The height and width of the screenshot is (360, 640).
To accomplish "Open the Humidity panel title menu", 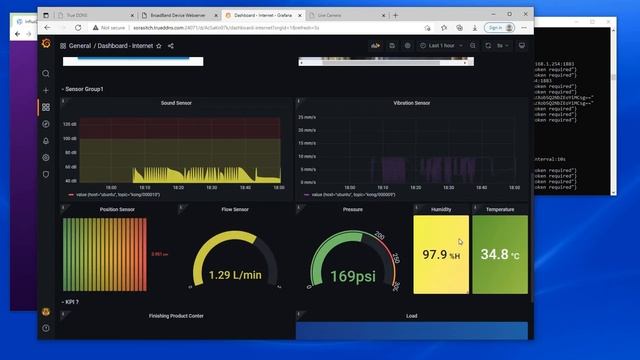I will (441, 209).
